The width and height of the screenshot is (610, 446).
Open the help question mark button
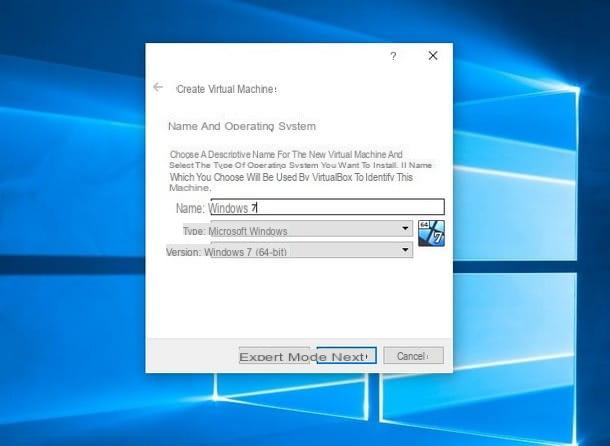(393, 56)
